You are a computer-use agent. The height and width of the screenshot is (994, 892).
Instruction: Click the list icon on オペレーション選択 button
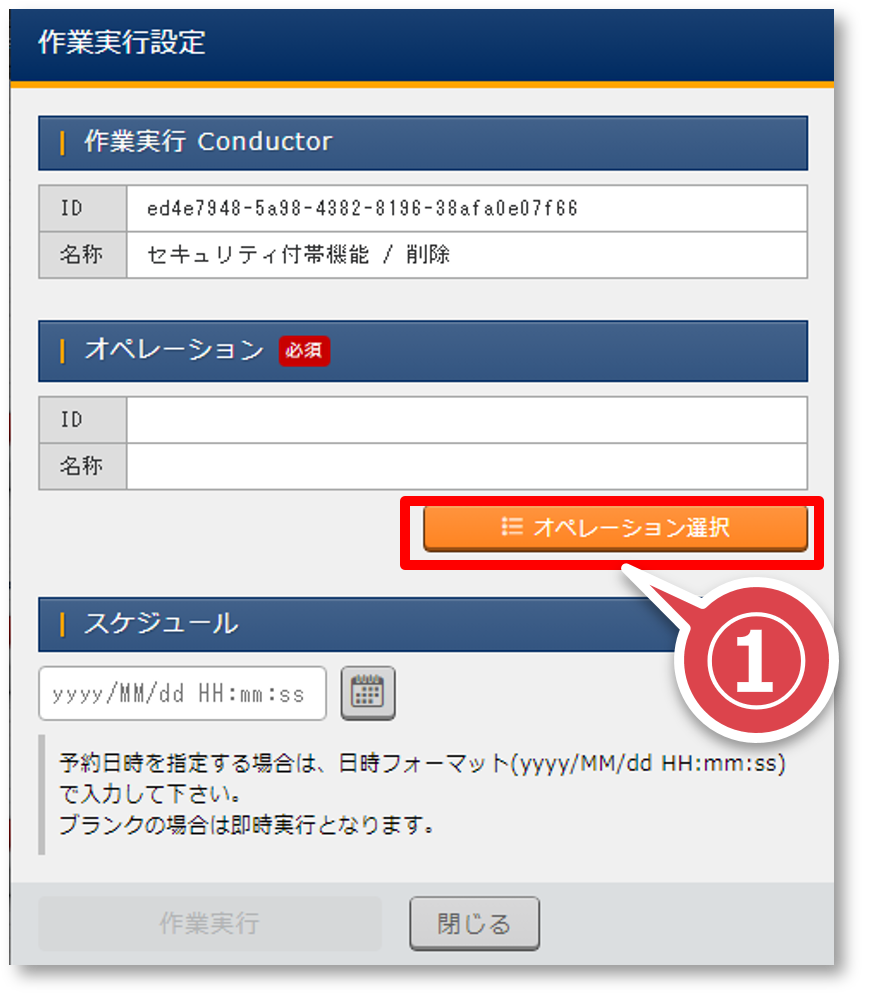point(512,527)
